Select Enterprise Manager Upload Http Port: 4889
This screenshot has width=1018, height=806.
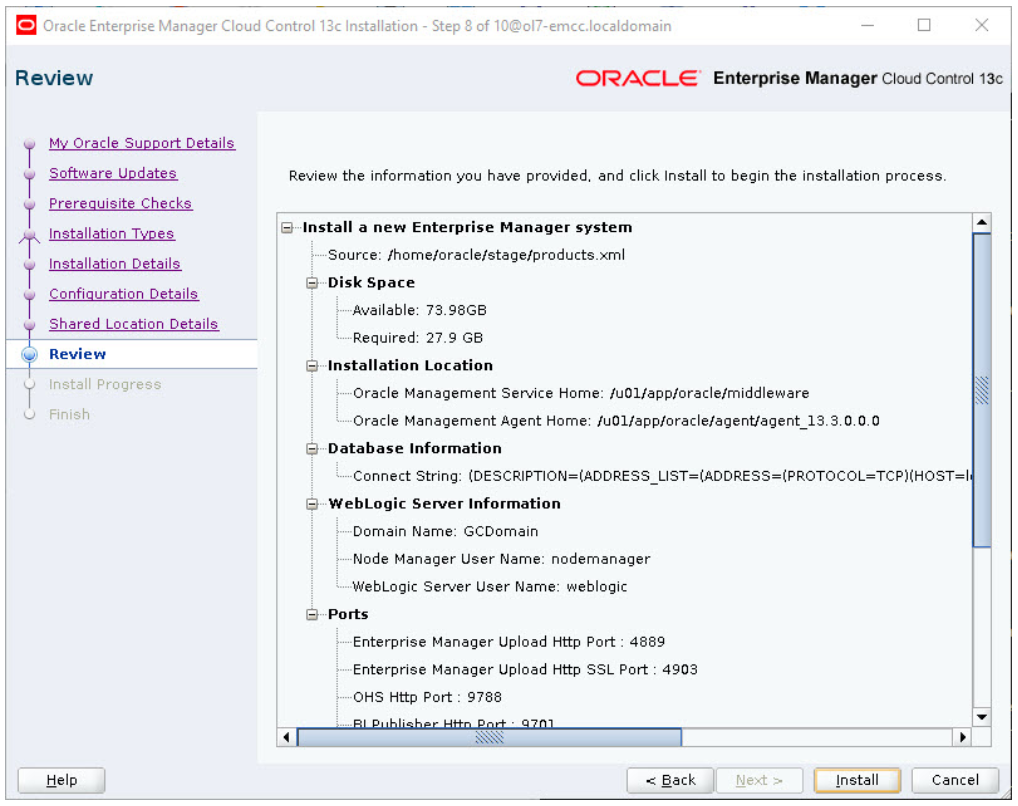(508, 642)
